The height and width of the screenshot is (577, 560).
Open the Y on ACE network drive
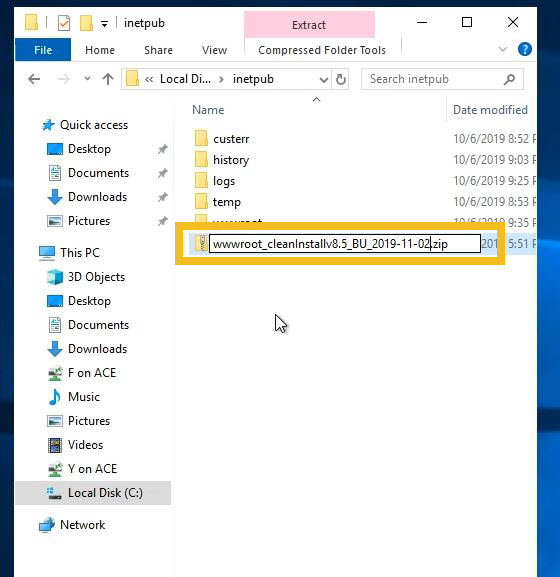[92, 469]
